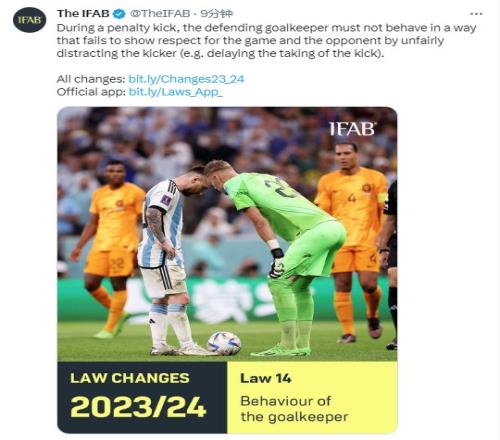
Task: Open The IFAB profile avatar
Action: [29, 20]
